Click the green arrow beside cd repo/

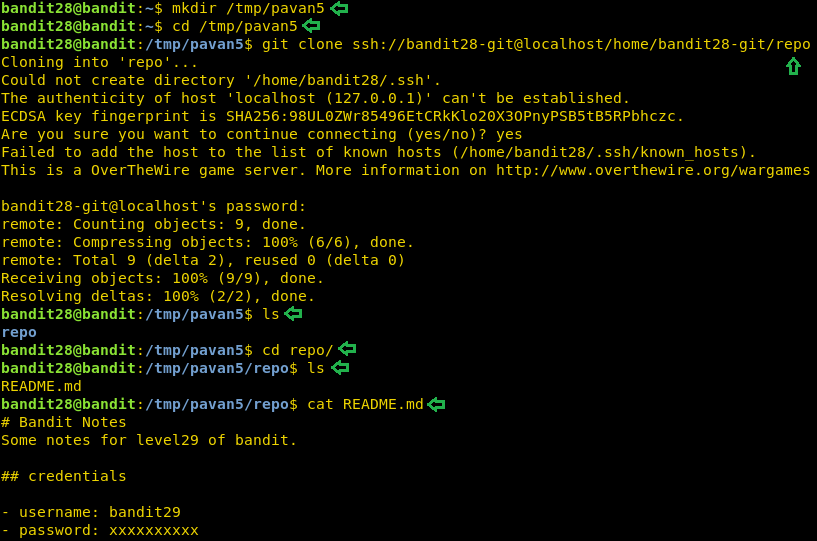tap(347, 349)
